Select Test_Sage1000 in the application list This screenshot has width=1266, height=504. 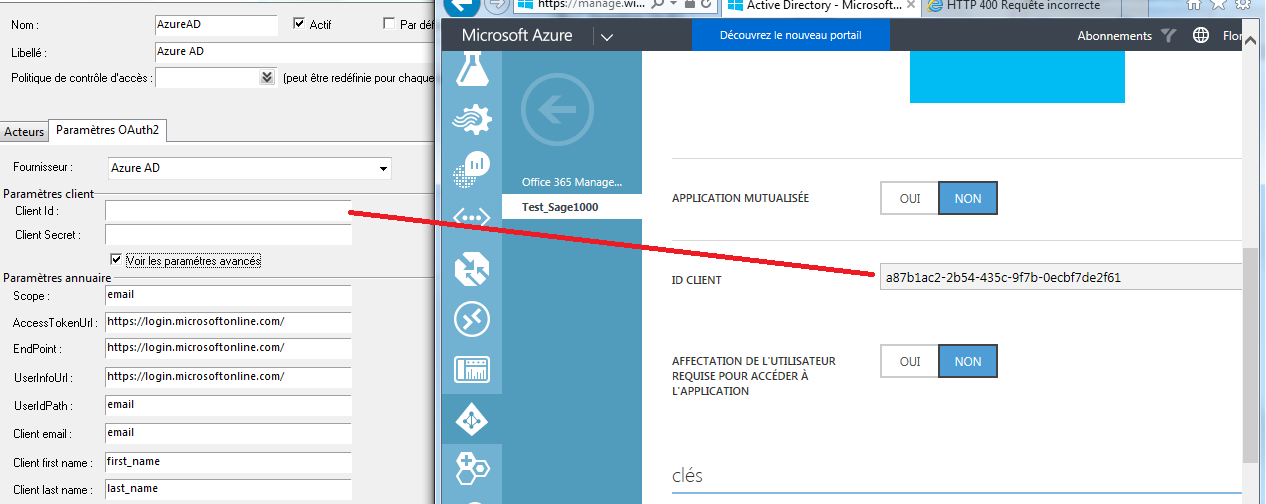point(572,206)
